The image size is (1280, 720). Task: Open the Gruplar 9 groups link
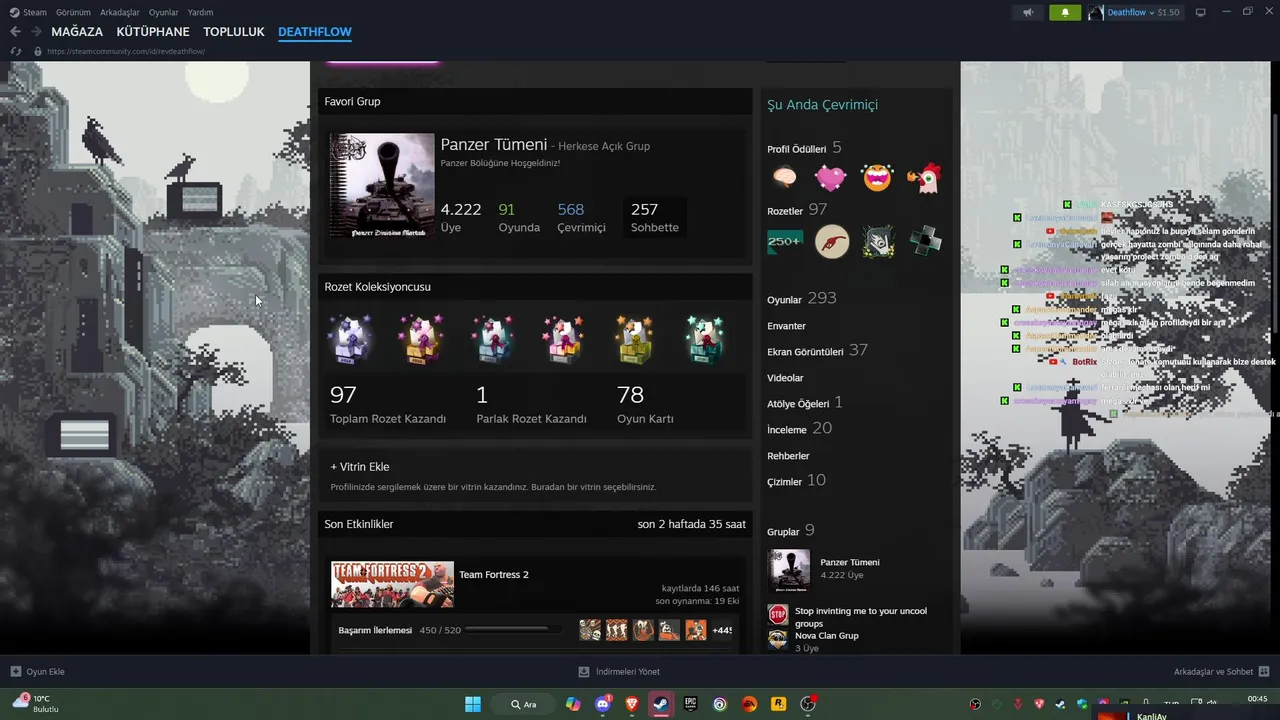791,531
